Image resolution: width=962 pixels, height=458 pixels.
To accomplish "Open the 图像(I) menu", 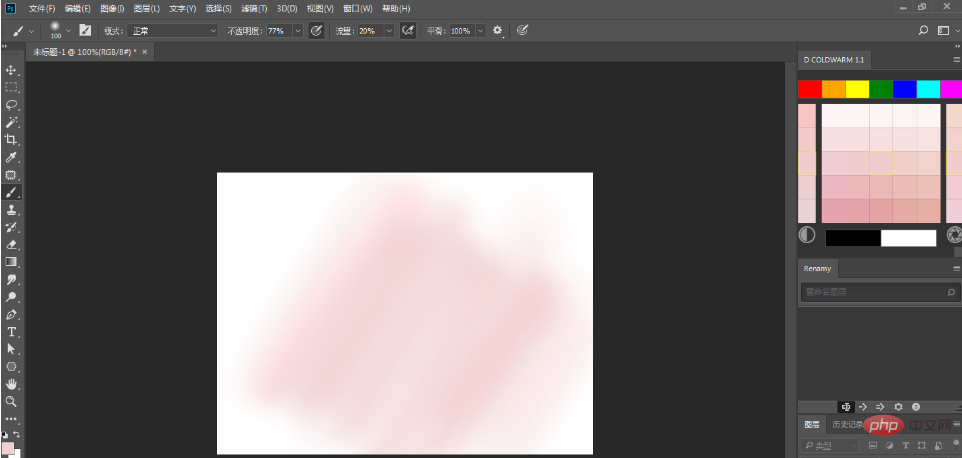I will click(112, 9).
